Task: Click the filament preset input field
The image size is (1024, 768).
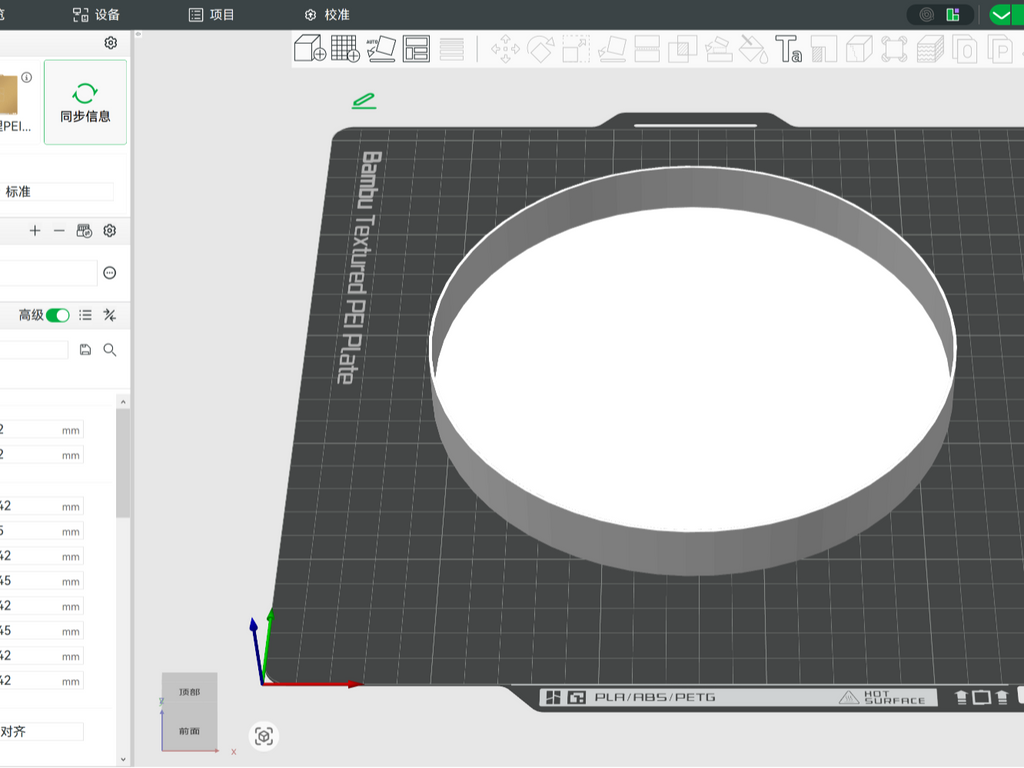Action: point(48,273)
